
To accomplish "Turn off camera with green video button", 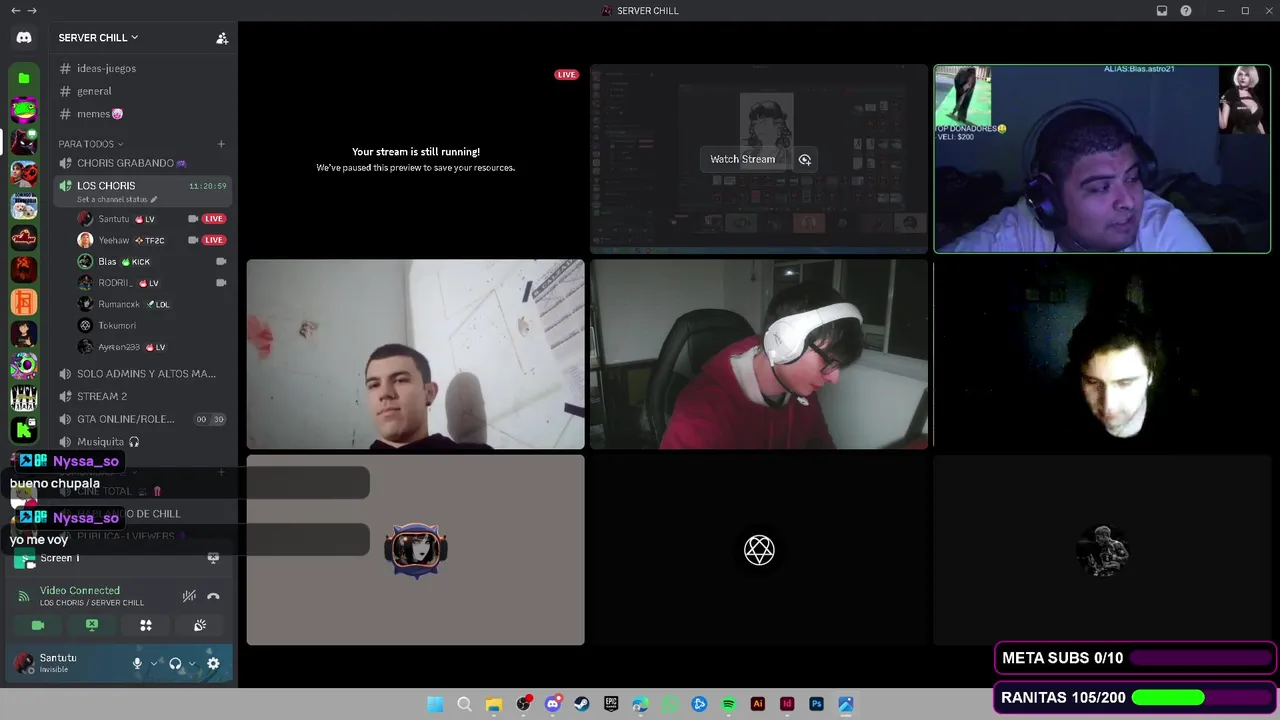I will (x=38, y=625).
